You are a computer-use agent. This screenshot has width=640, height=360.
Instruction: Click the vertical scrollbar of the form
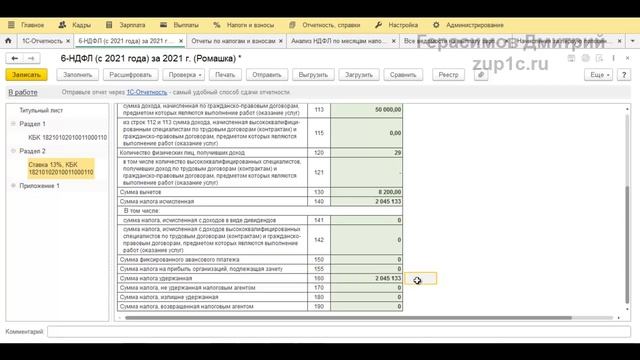coord(627,244)
